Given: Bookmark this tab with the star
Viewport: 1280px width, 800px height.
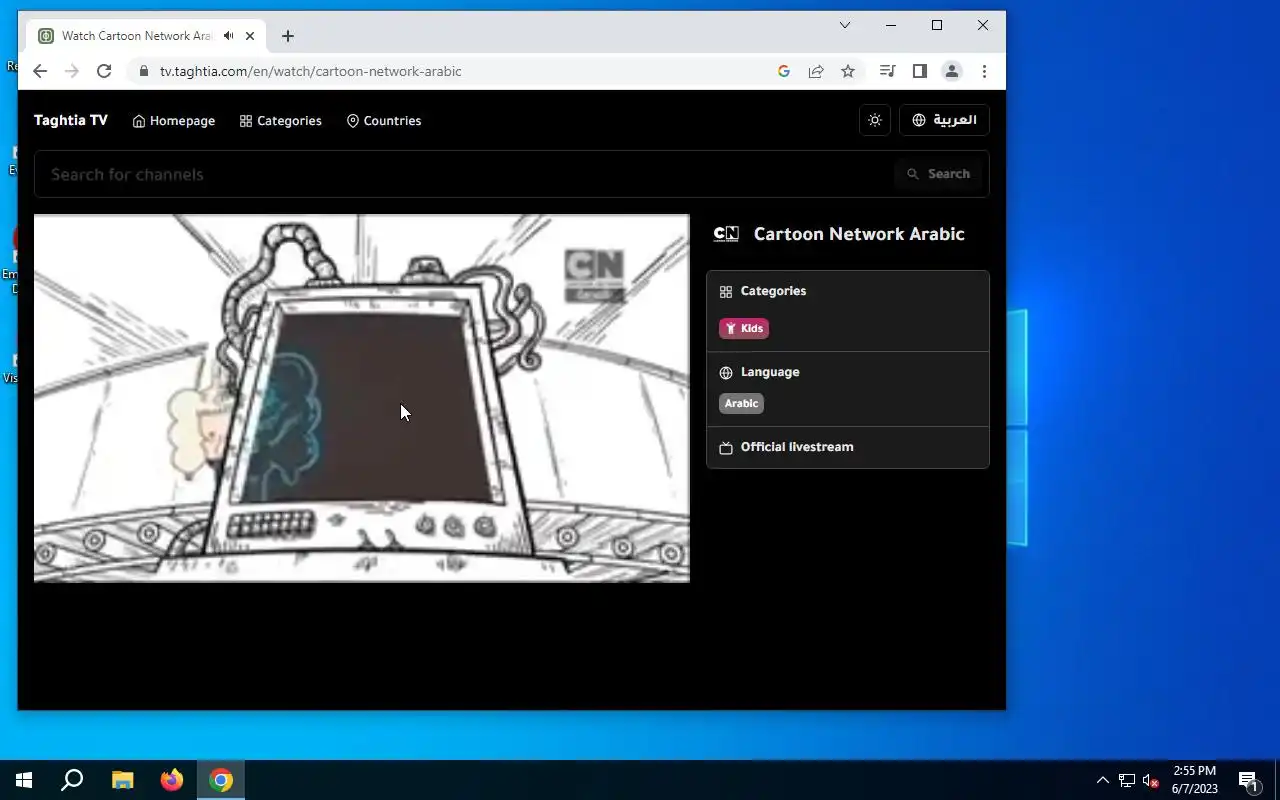Looking at the screenshot, I should (848, 71).
